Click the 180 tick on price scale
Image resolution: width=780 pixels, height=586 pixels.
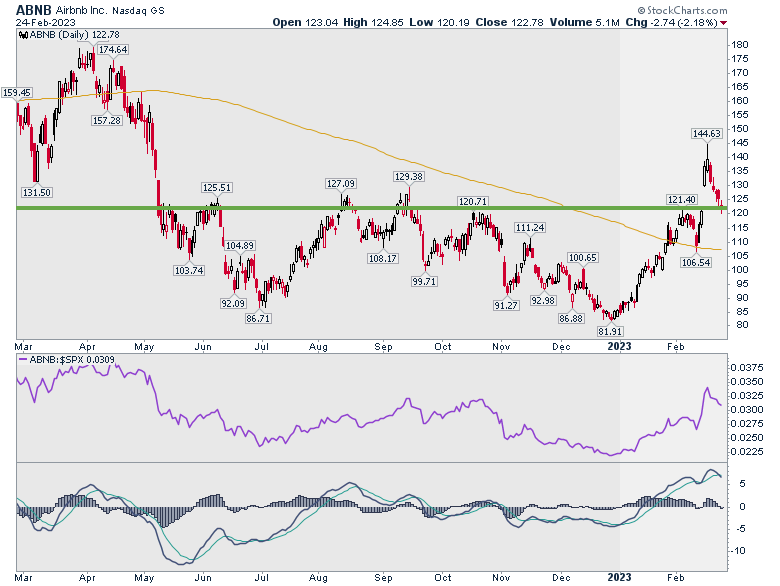[740, 45]
